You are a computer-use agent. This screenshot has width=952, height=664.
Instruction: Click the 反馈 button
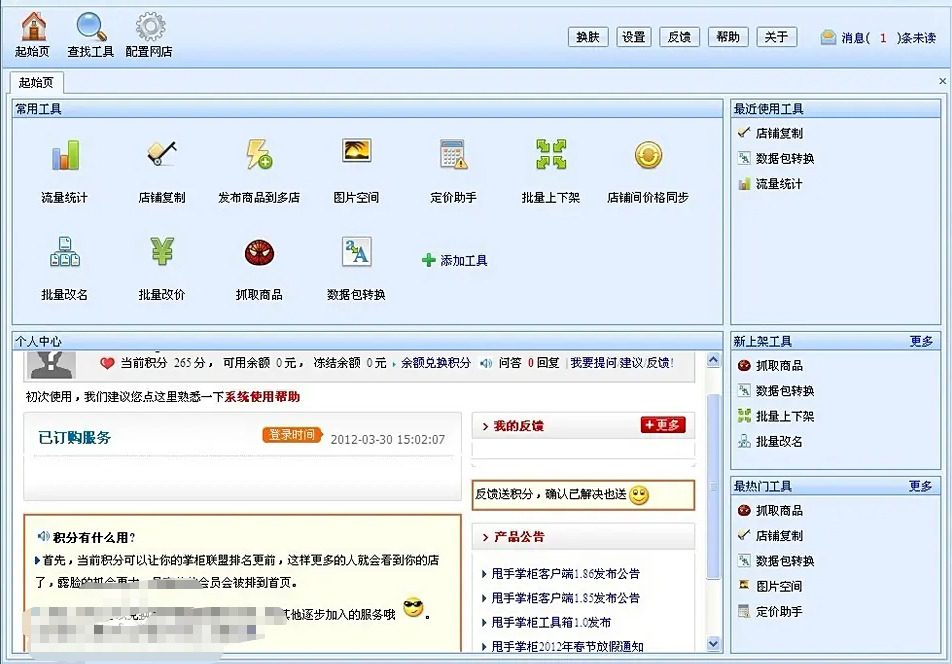(x=679, y=37)
